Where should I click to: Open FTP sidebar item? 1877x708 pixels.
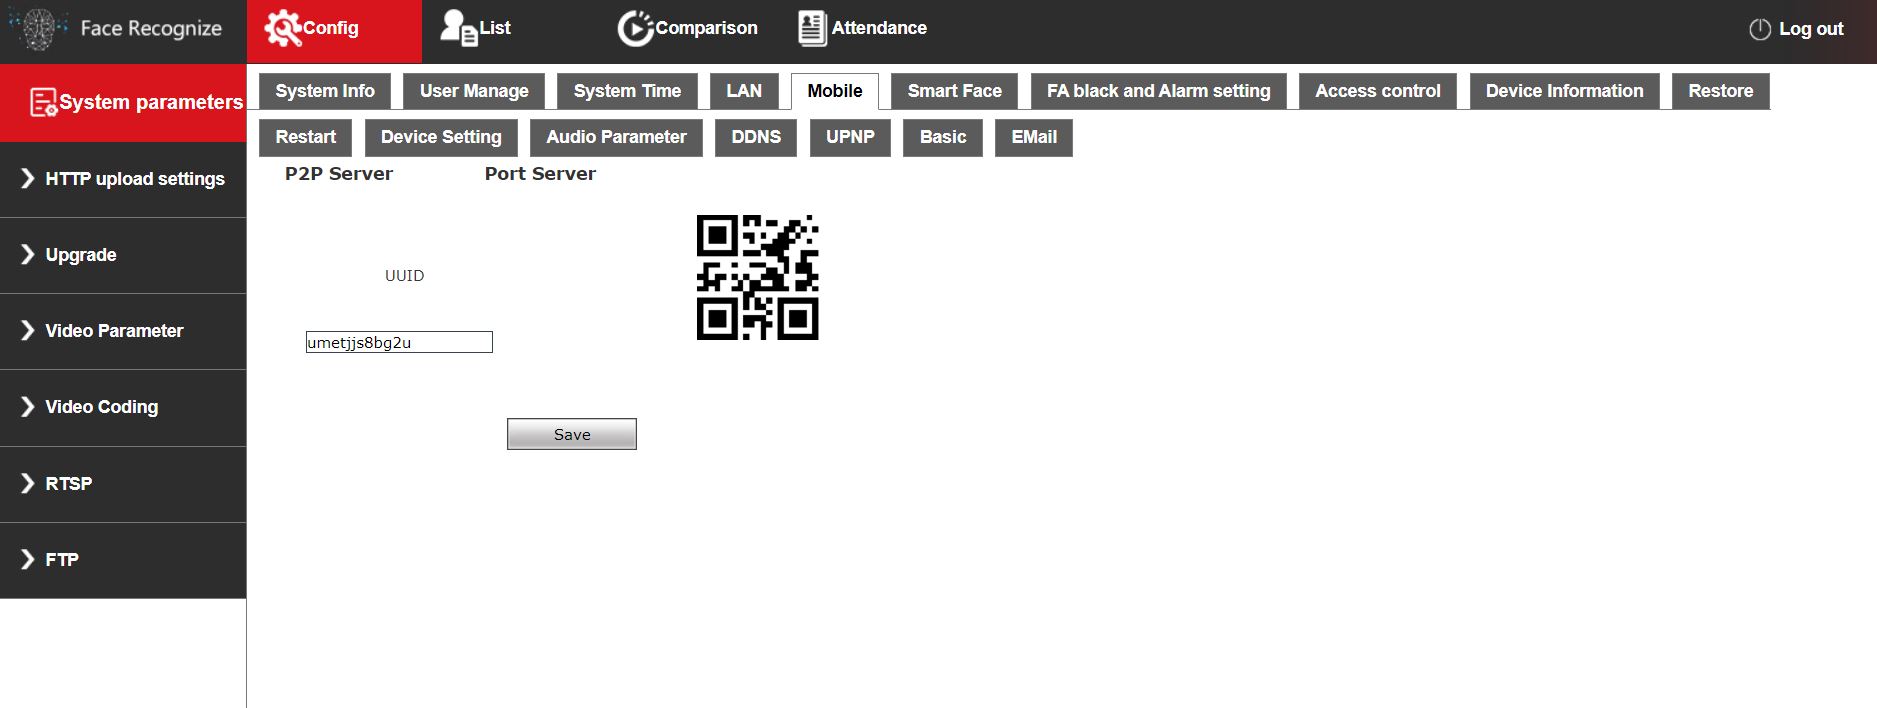(x=123, y=560)
